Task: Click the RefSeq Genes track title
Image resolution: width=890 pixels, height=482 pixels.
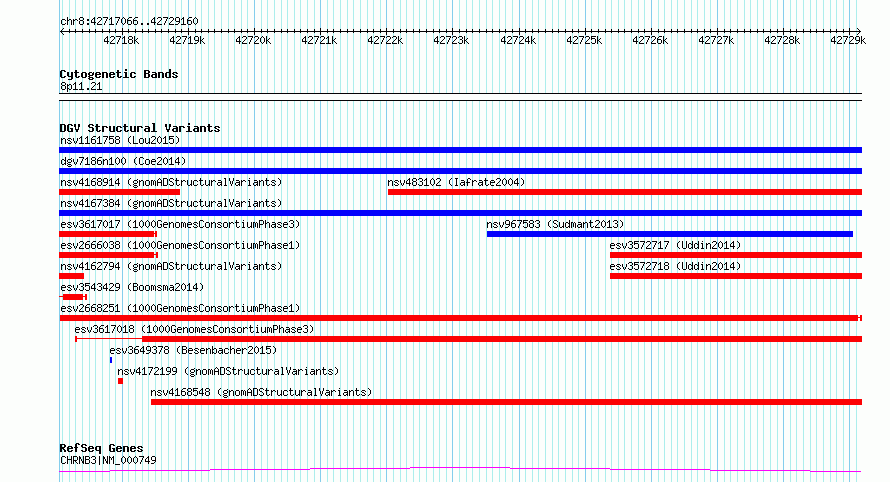Action: [x=101, y=449]
